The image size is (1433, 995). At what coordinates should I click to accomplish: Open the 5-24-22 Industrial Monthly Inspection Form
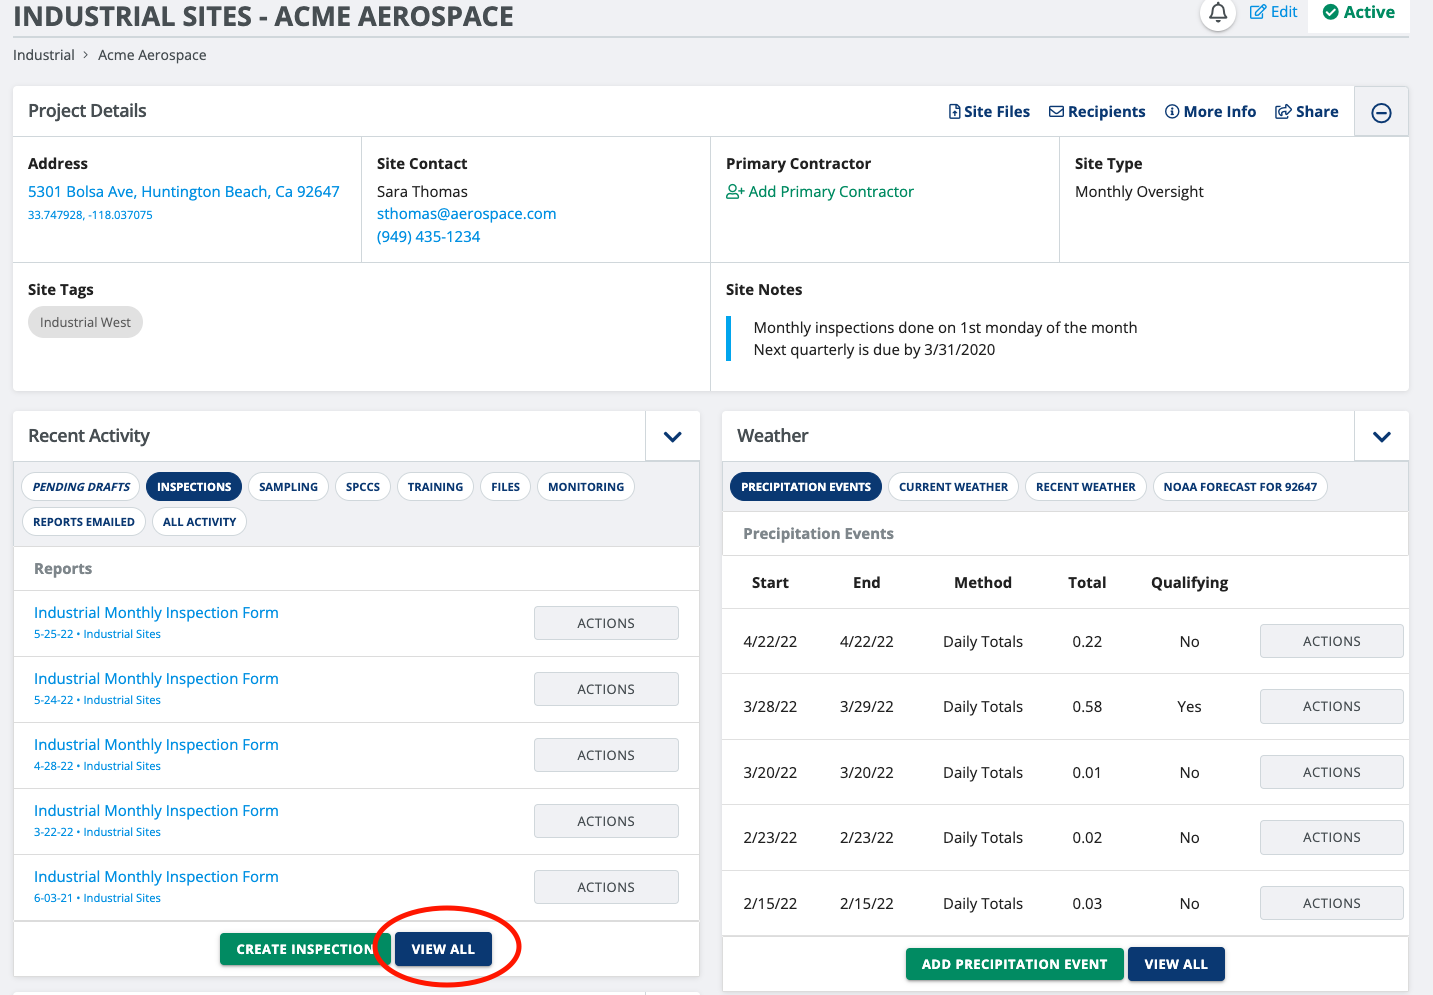tap(156, 679)
